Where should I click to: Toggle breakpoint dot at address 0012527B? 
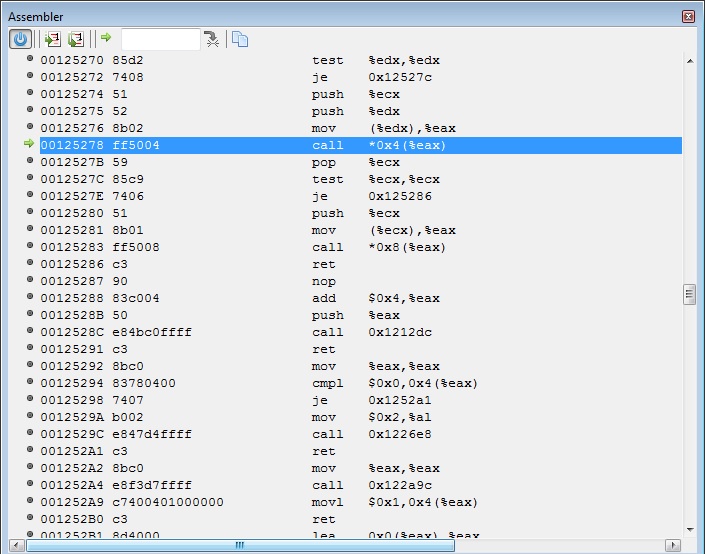pos(30,161)
